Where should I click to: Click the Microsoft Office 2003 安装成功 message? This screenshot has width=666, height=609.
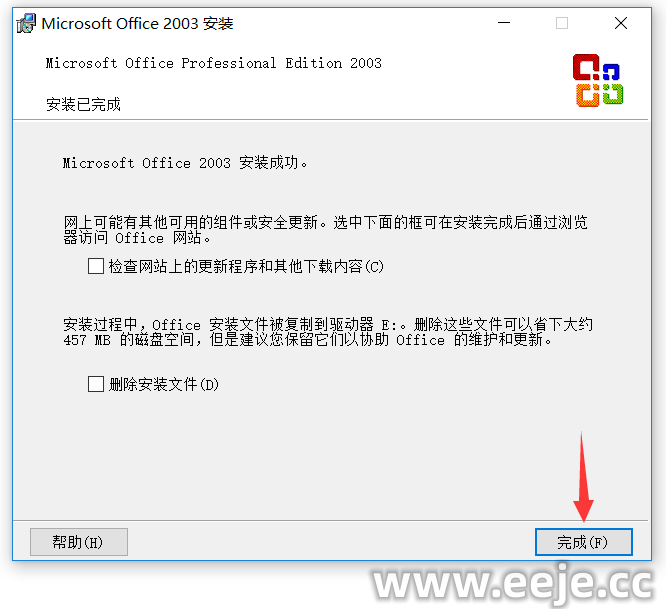[185, 163]
